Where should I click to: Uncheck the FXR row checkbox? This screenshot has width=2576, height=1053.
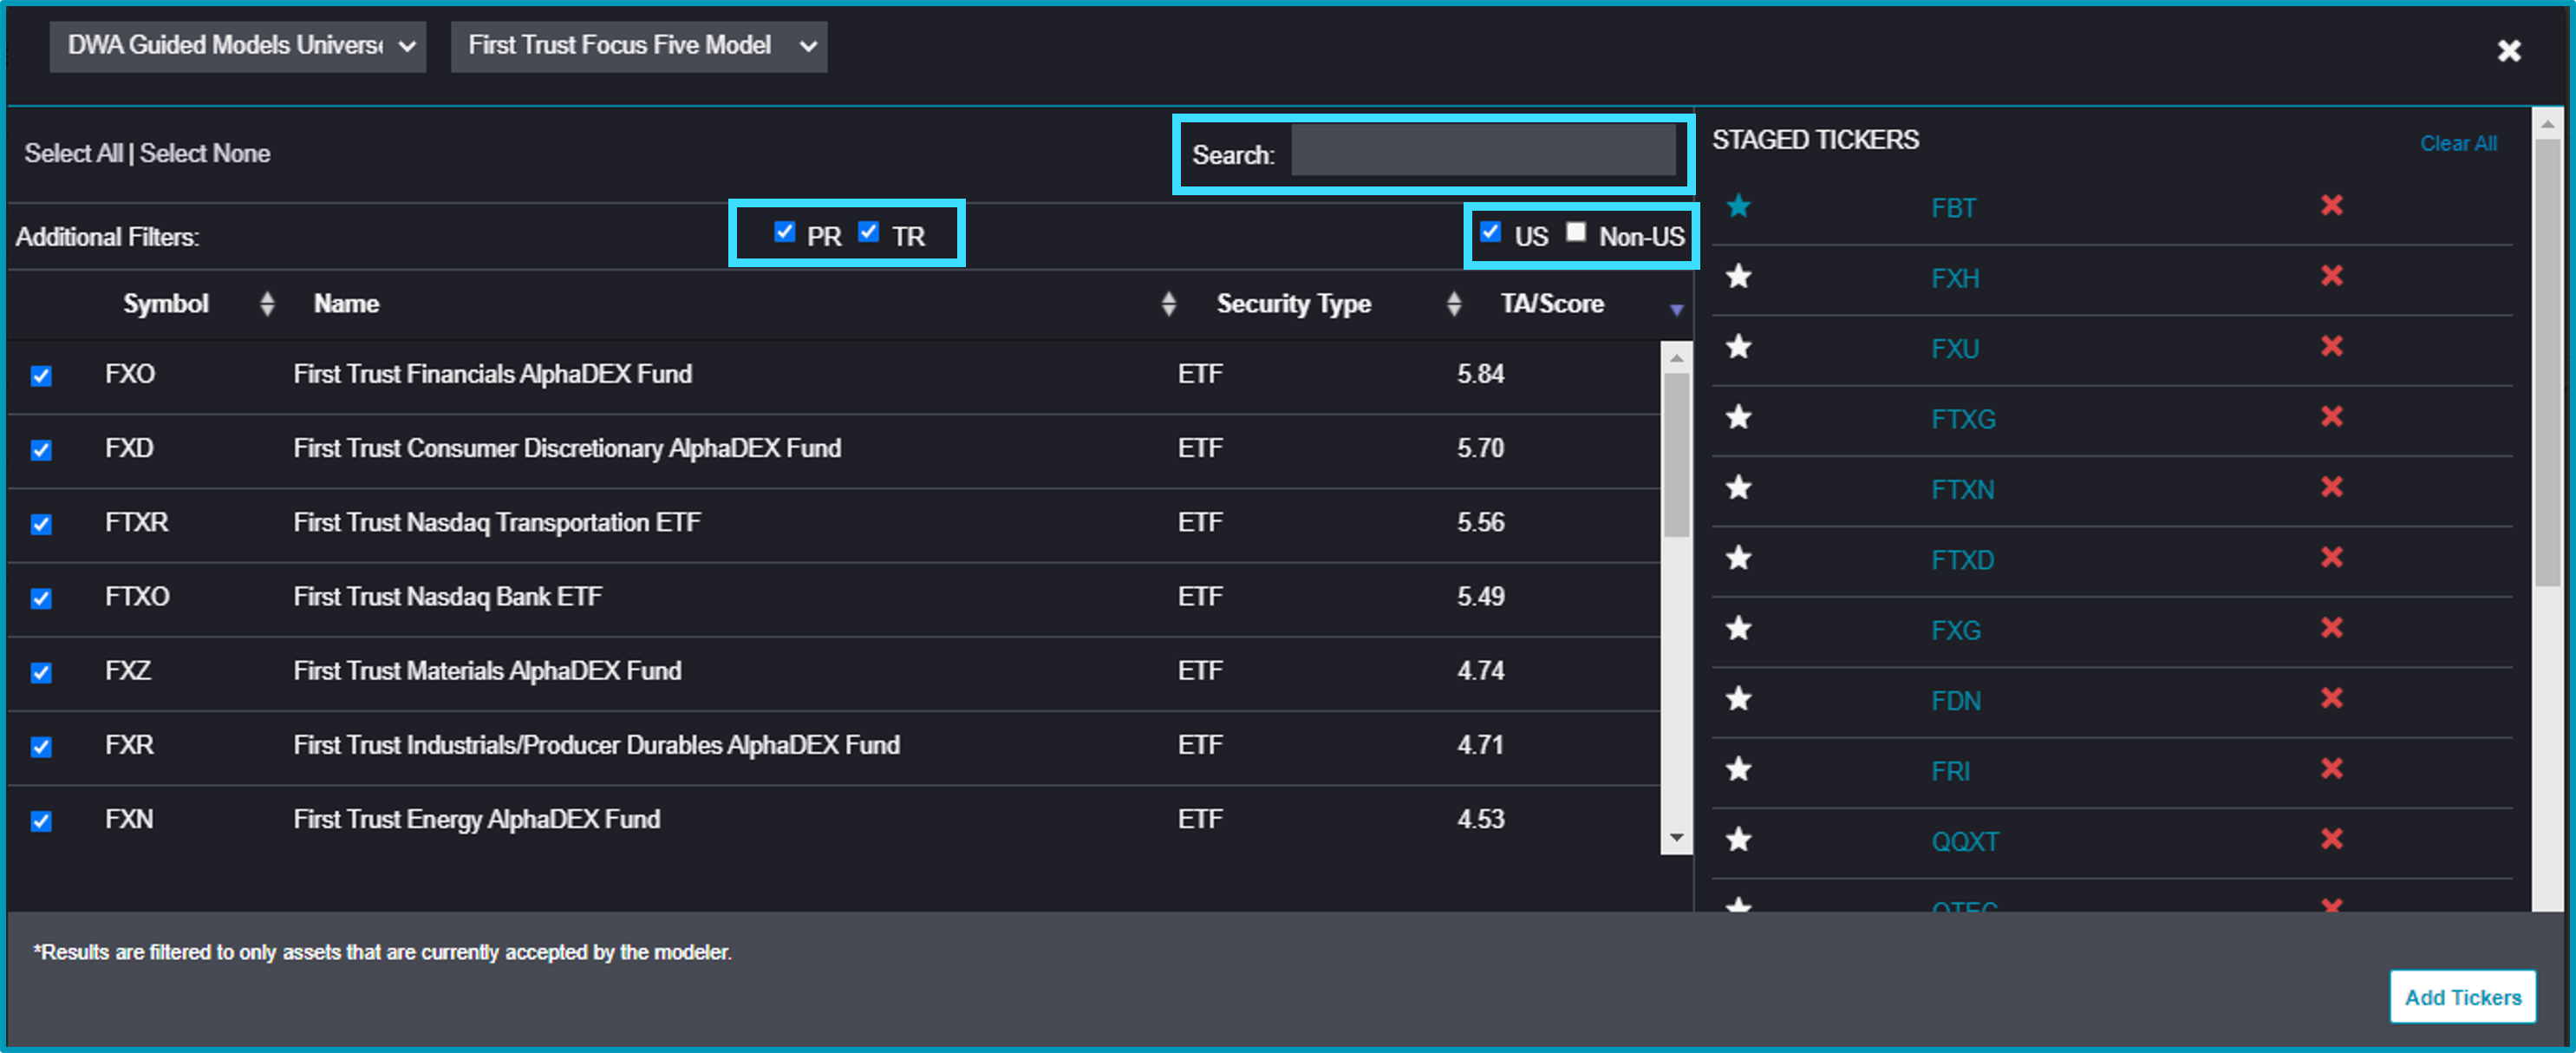[x=41, y=747]
